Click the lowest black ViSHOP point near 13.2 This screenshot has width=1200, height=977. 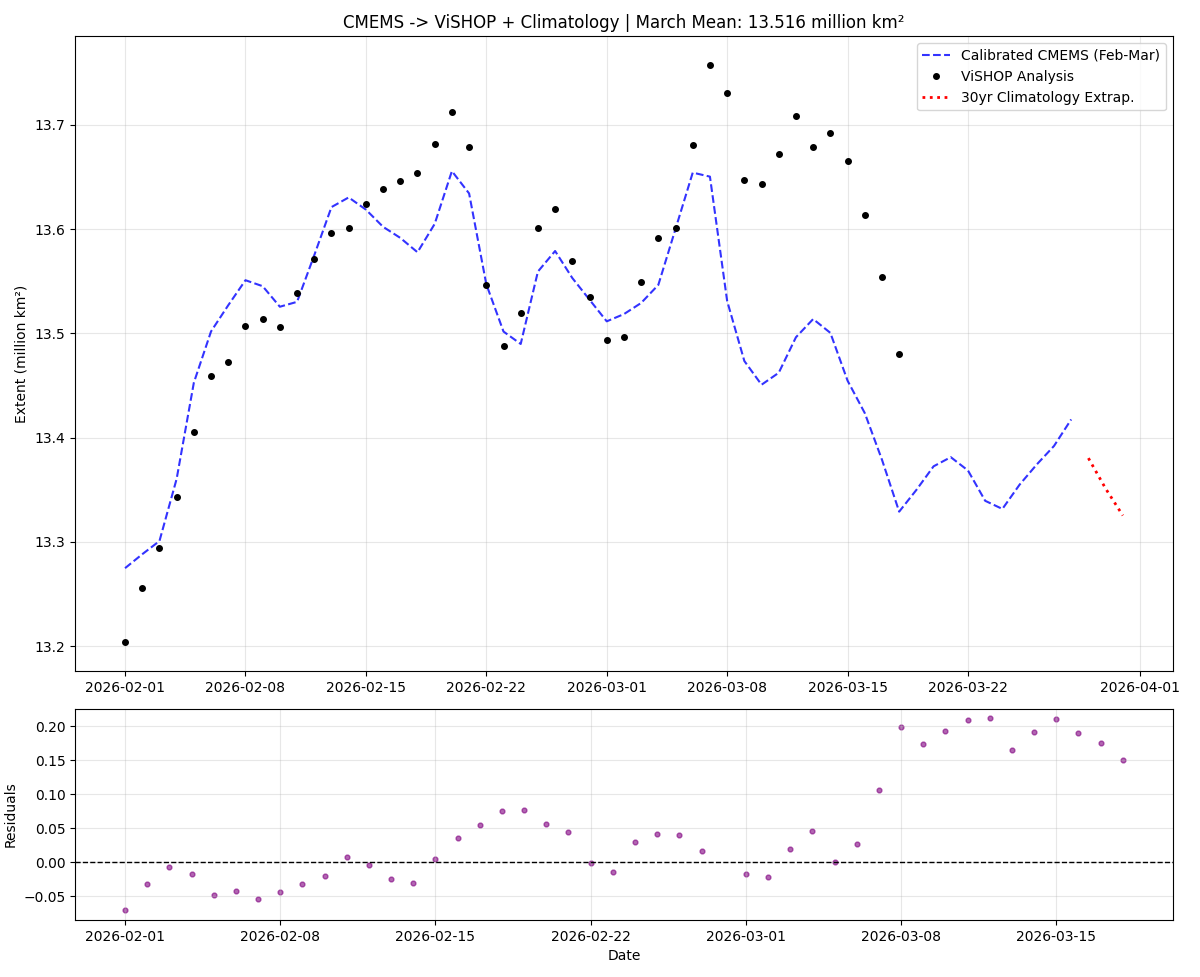pos(125,642)
